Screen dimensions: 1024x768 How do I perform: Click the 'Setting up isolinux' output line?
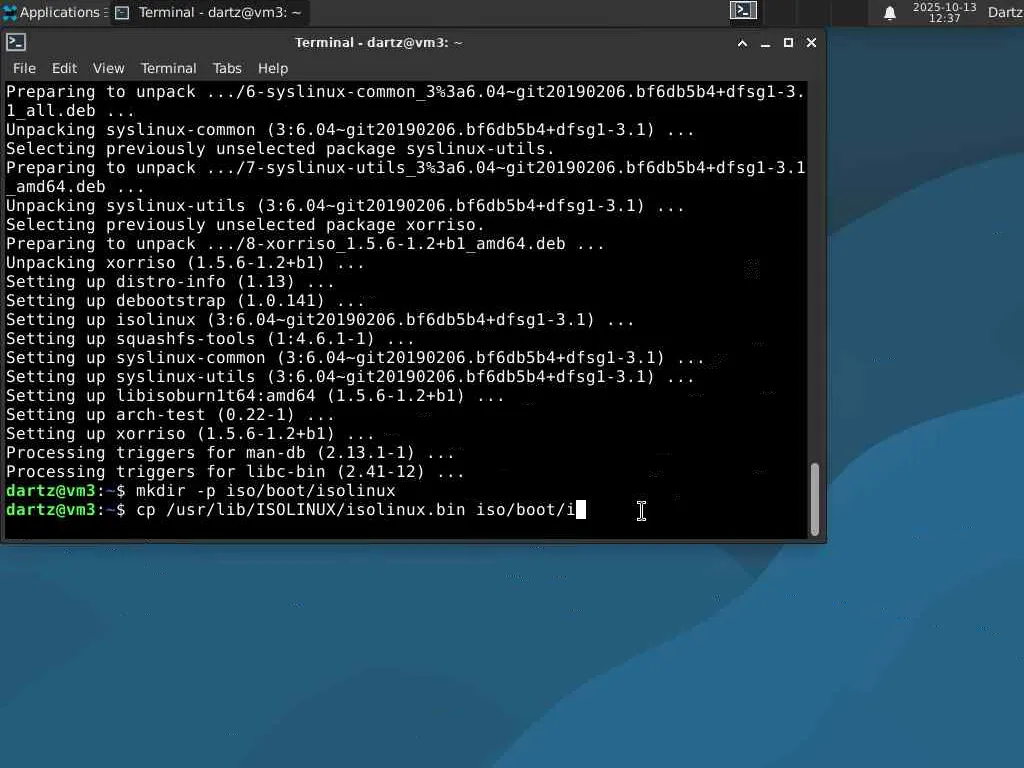pos(319,319)
